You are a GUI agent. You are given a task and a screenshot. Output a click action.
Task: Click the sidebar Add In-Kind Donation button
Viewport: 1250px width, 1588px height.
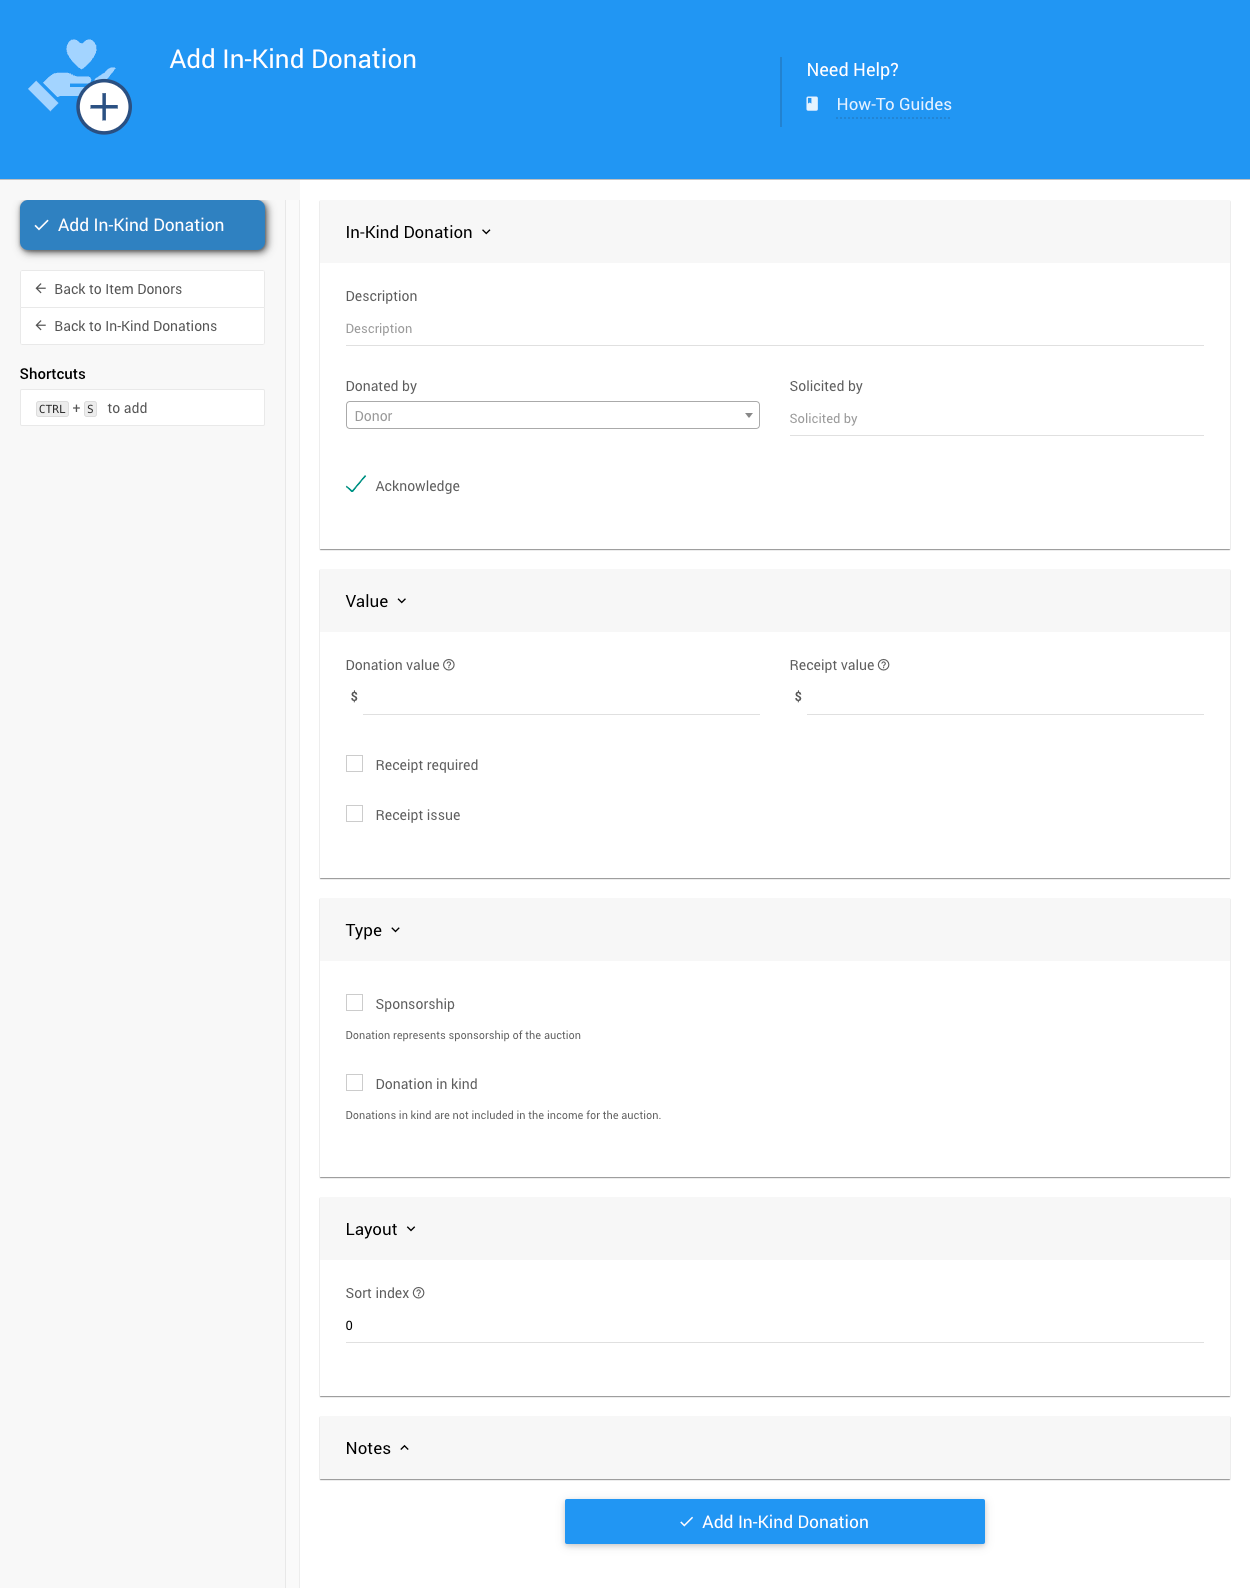tap(143, 225)
